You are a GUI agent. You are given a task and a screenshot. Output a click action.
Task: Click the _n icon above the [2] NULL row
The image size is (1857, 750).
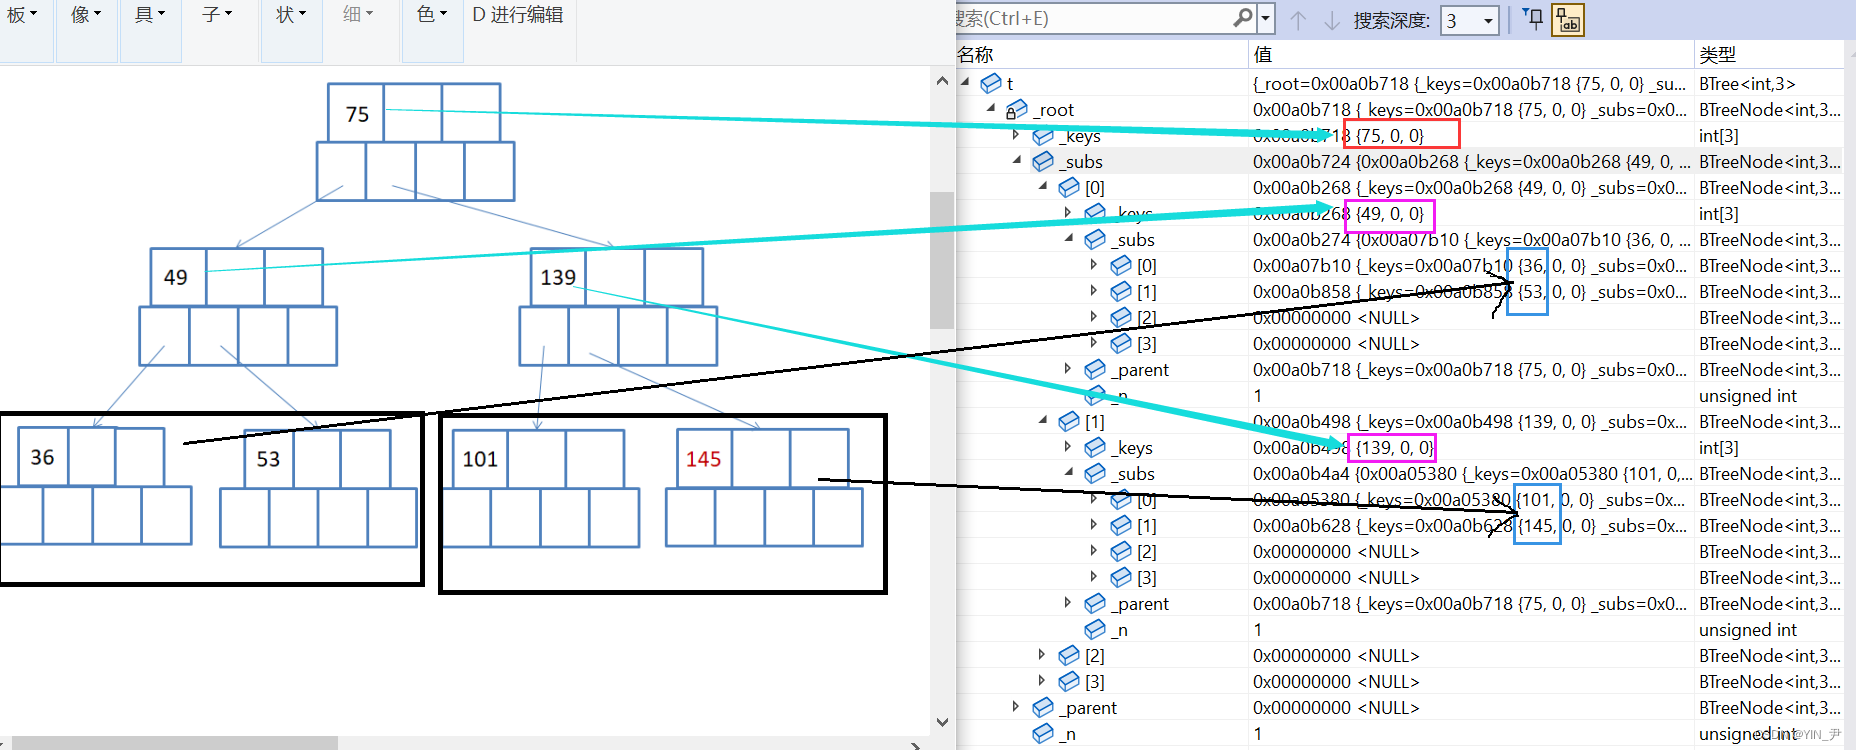click(1095, 629)
